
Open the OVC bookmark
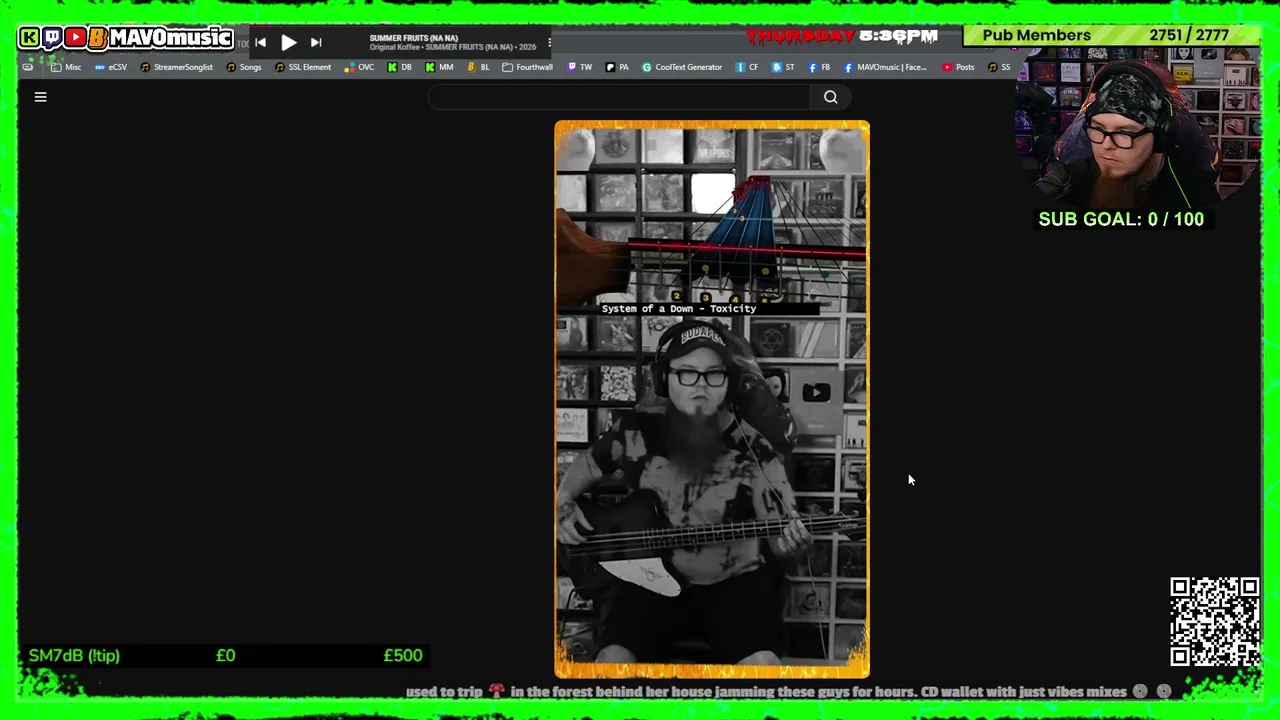(x=359, y=67)
